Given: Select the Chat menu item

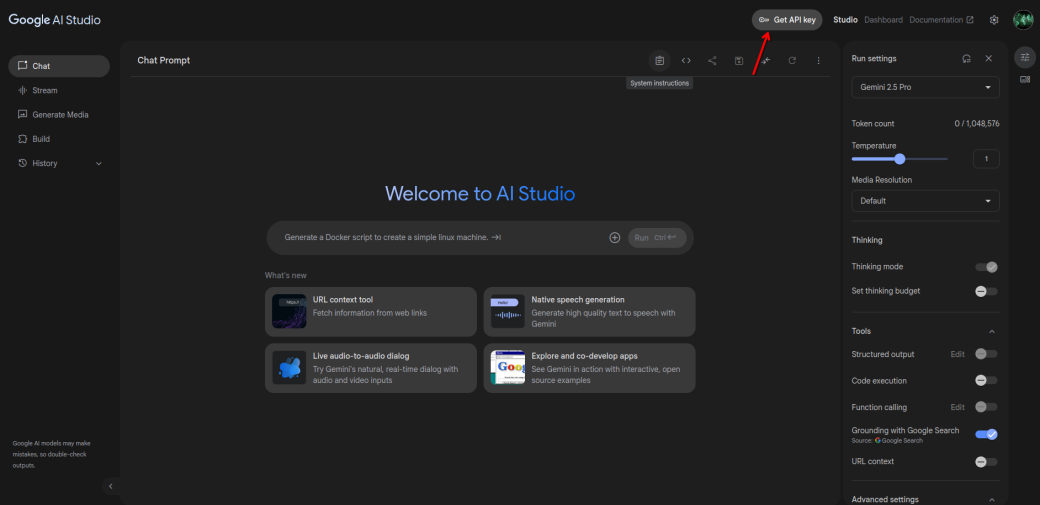Looking at the screenshot, I should pyautogui.click(x=59, y=66).
